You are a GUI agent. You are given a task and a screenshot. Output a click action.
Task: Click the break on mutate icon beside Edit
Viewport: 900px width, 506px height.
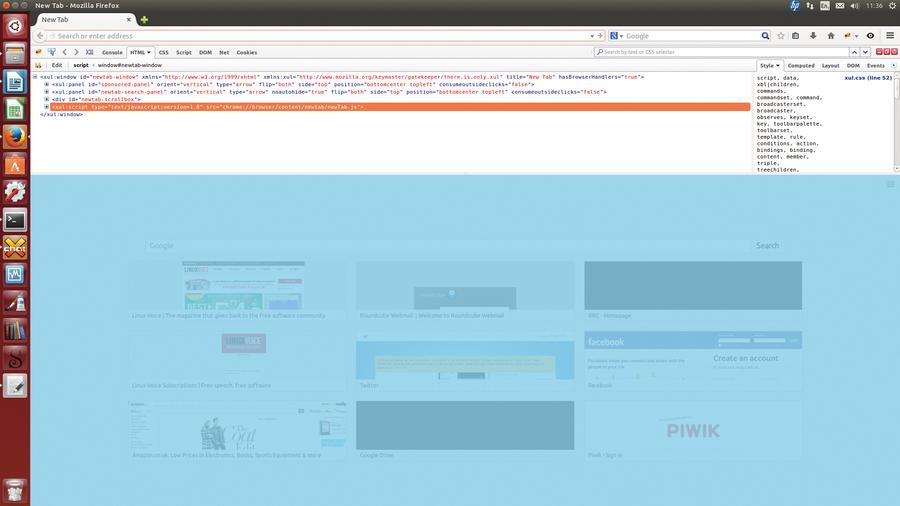38,65
